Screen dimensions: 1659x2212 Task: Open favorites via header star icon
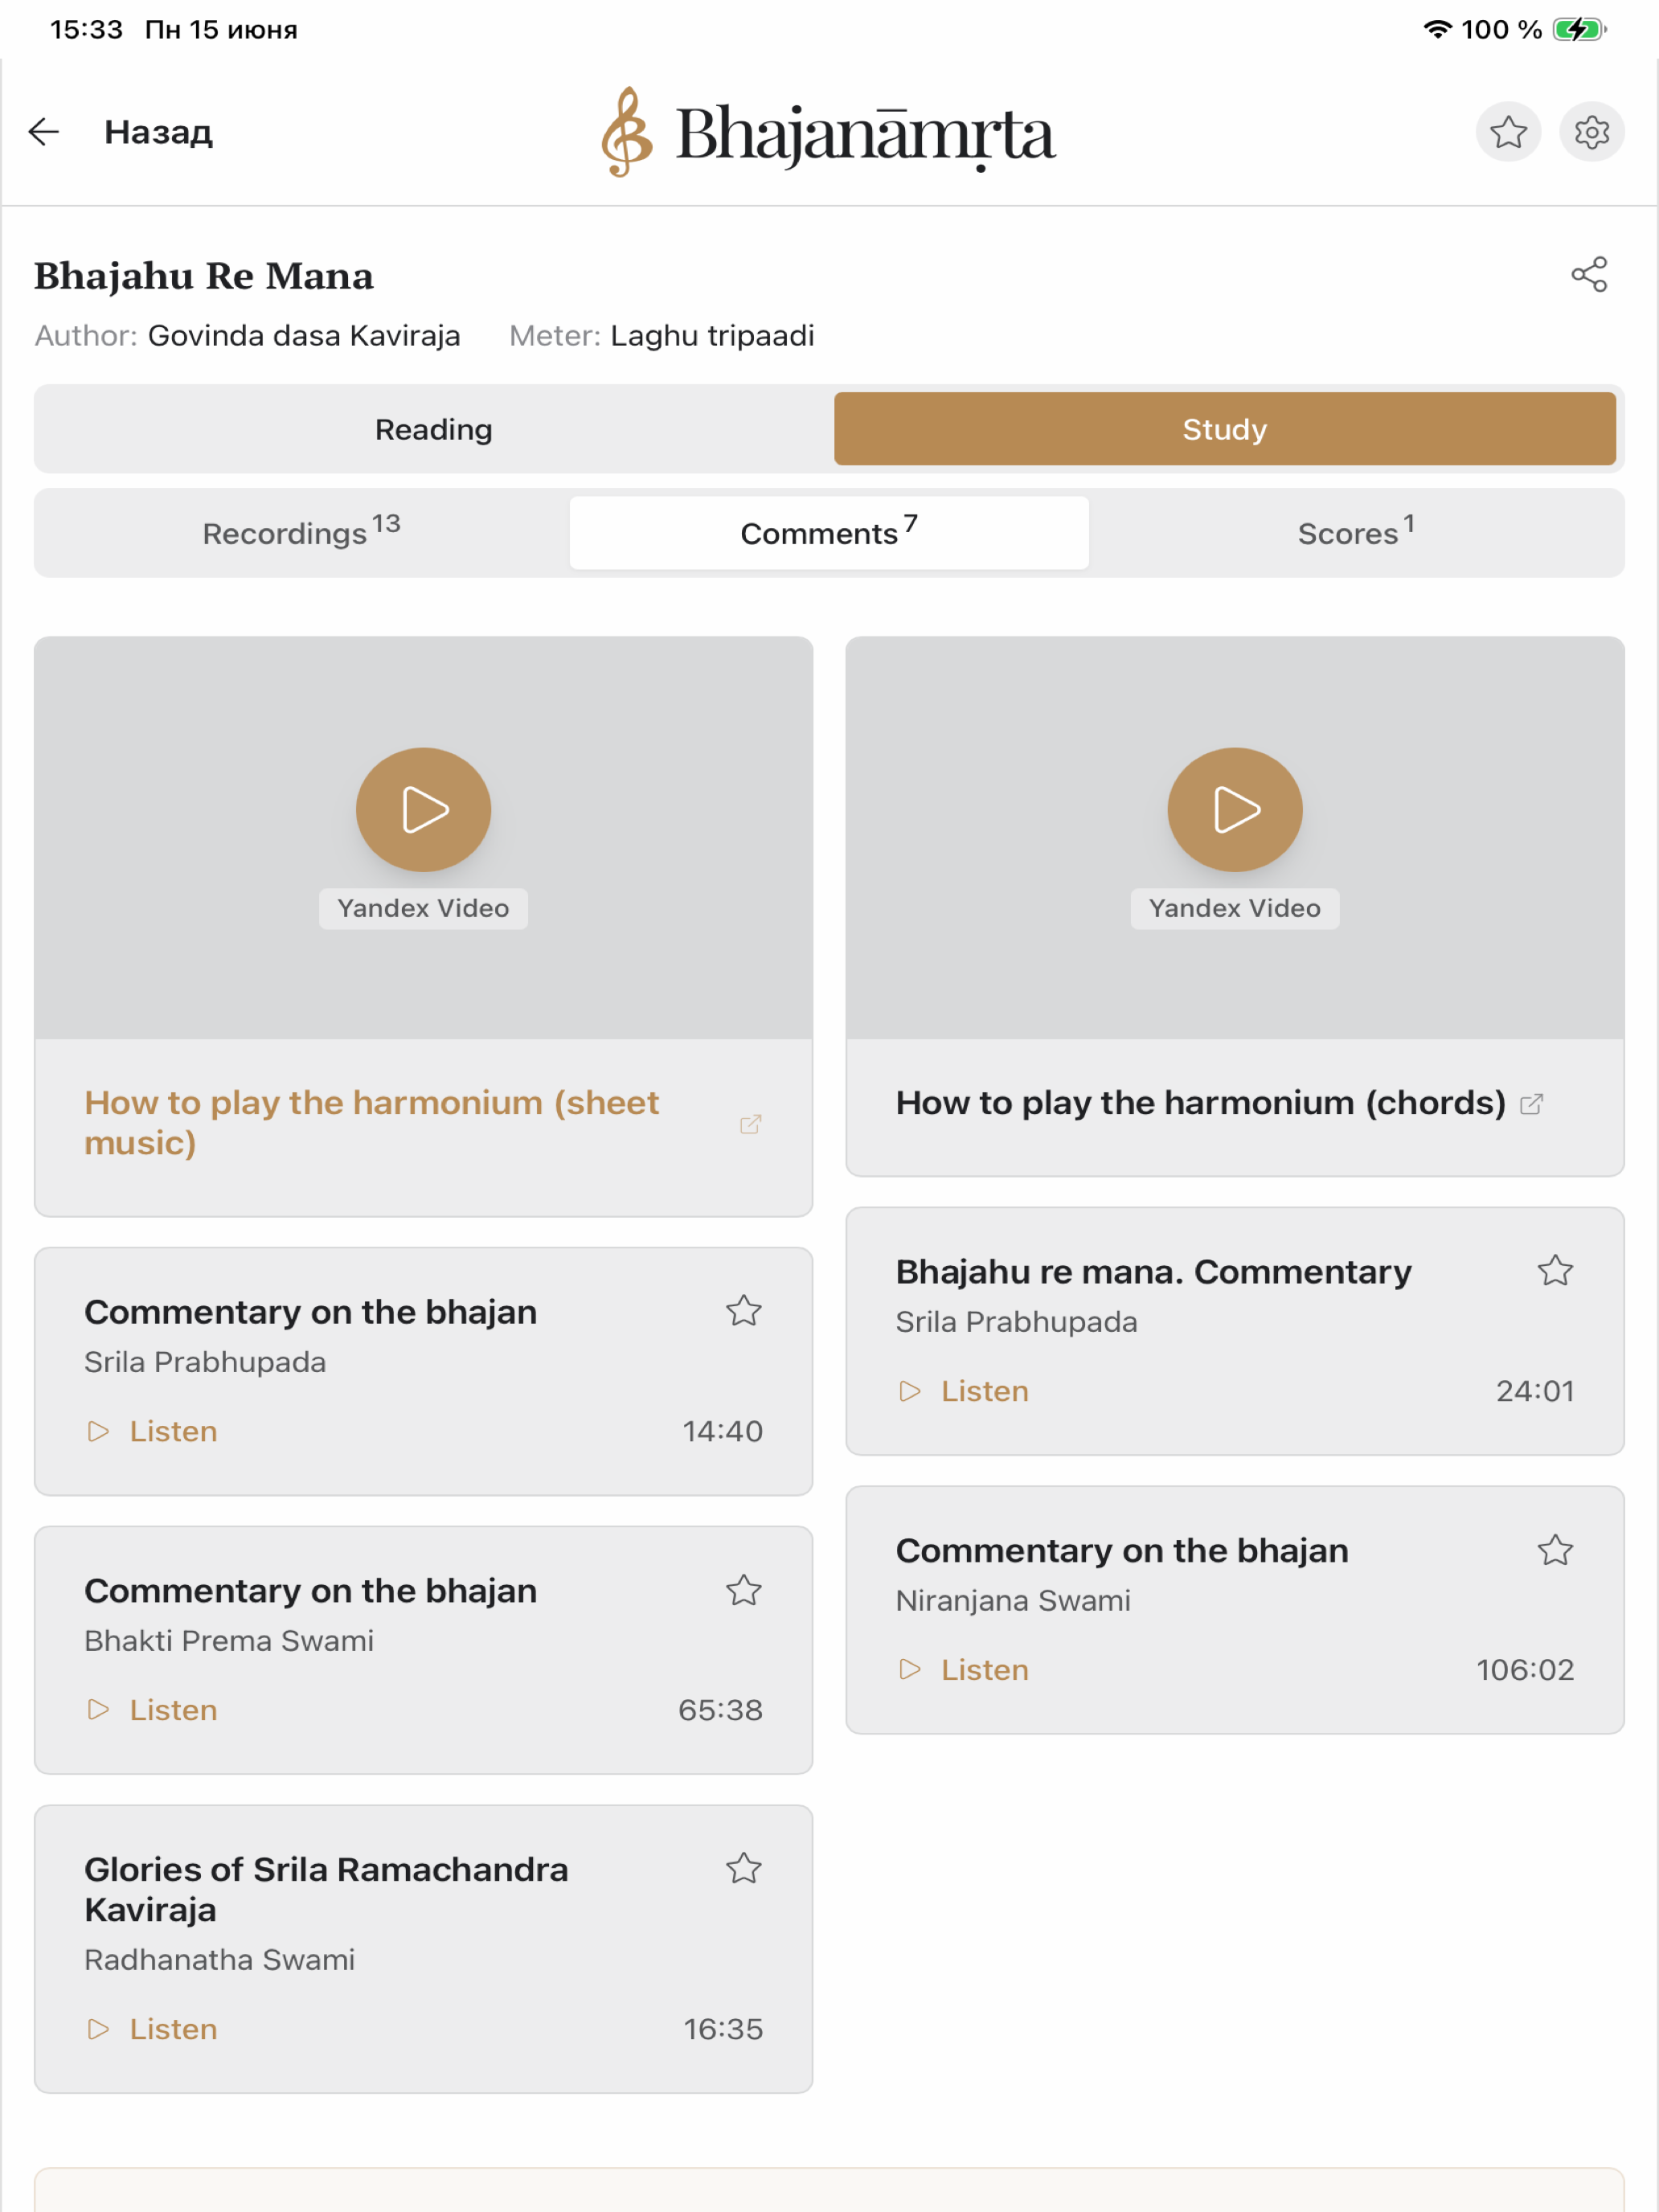click(1508, 132)
